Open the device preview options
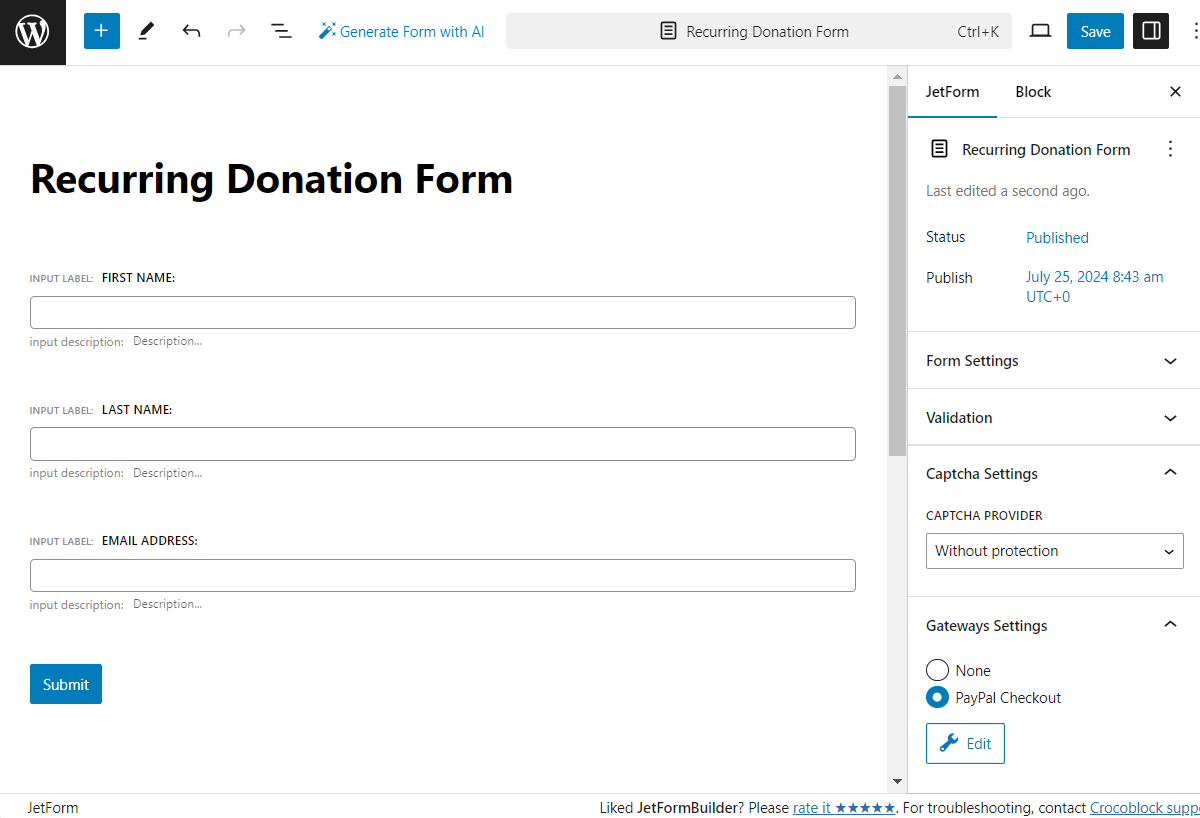This screenshot has width=1200, height=818. coord(1040,31)
